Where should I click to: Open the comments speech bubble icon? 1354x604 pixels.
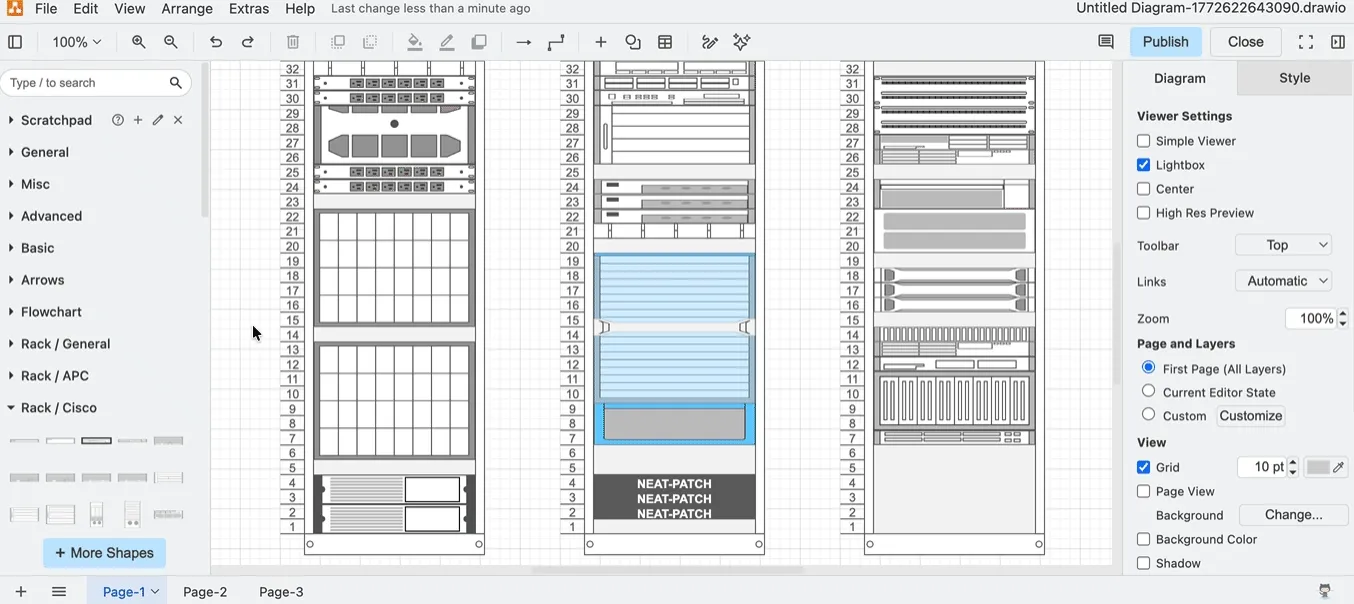pos(1106,42)
